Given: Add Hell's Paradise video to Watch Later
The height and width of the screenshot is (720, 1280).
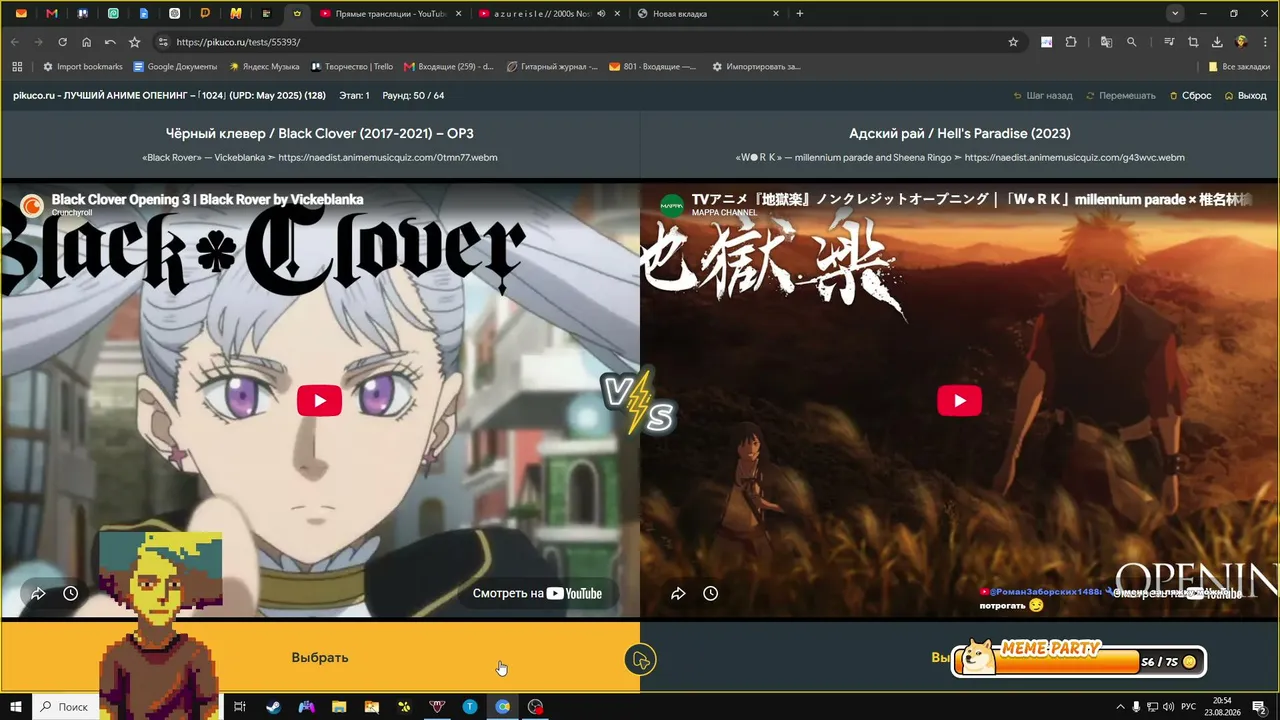Looking at the screenshot, I should pos(710,593).
